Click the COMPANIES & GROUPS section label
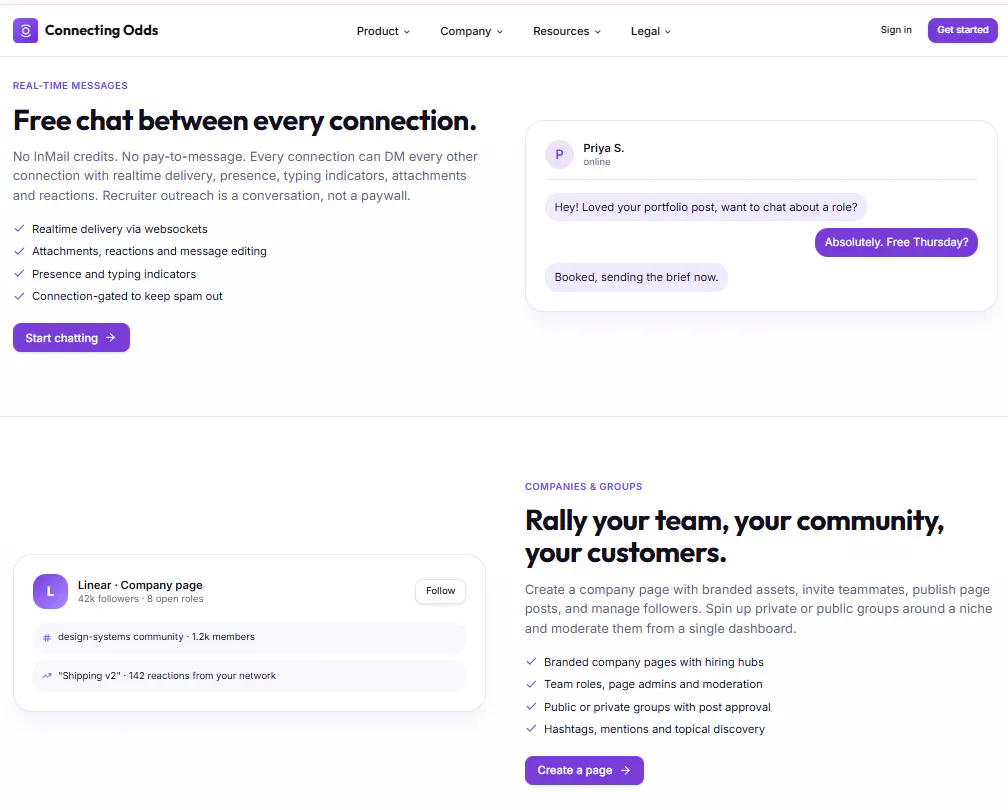The height and width of the screenshot is (810, 1008). click(x=583, y=487)
